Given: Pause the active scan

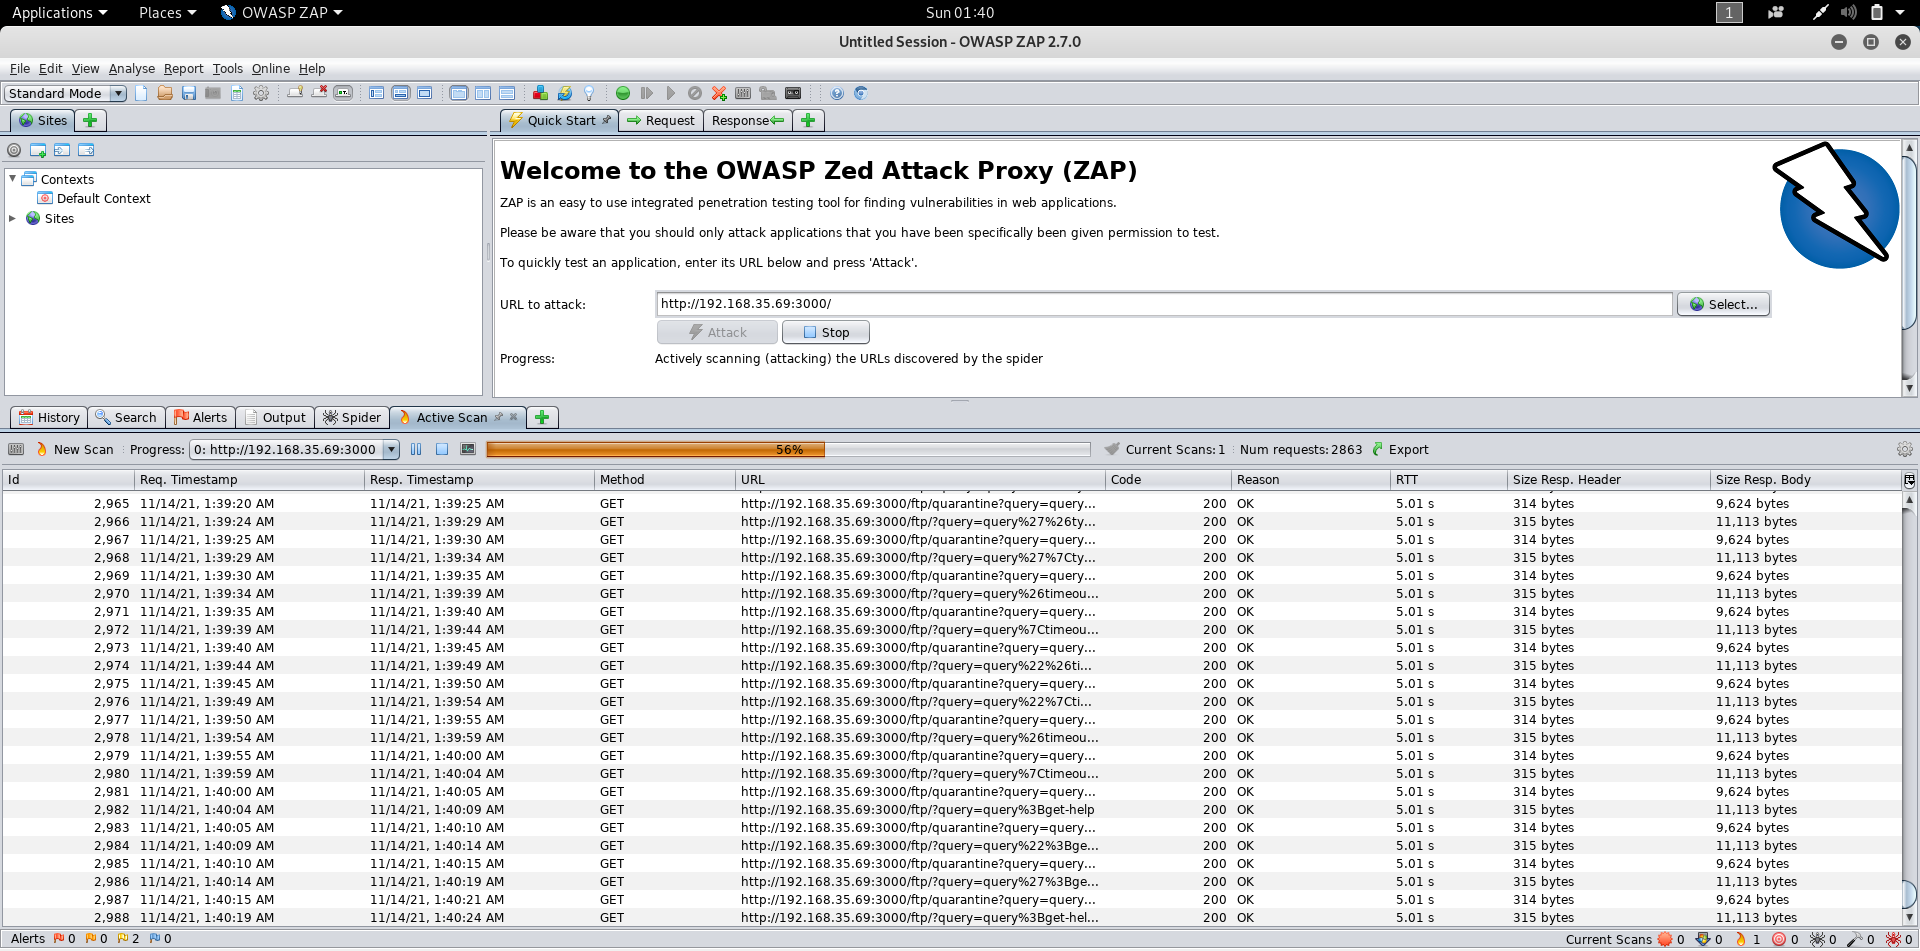Looking at the screenshot, I should [x=416, y=450].
